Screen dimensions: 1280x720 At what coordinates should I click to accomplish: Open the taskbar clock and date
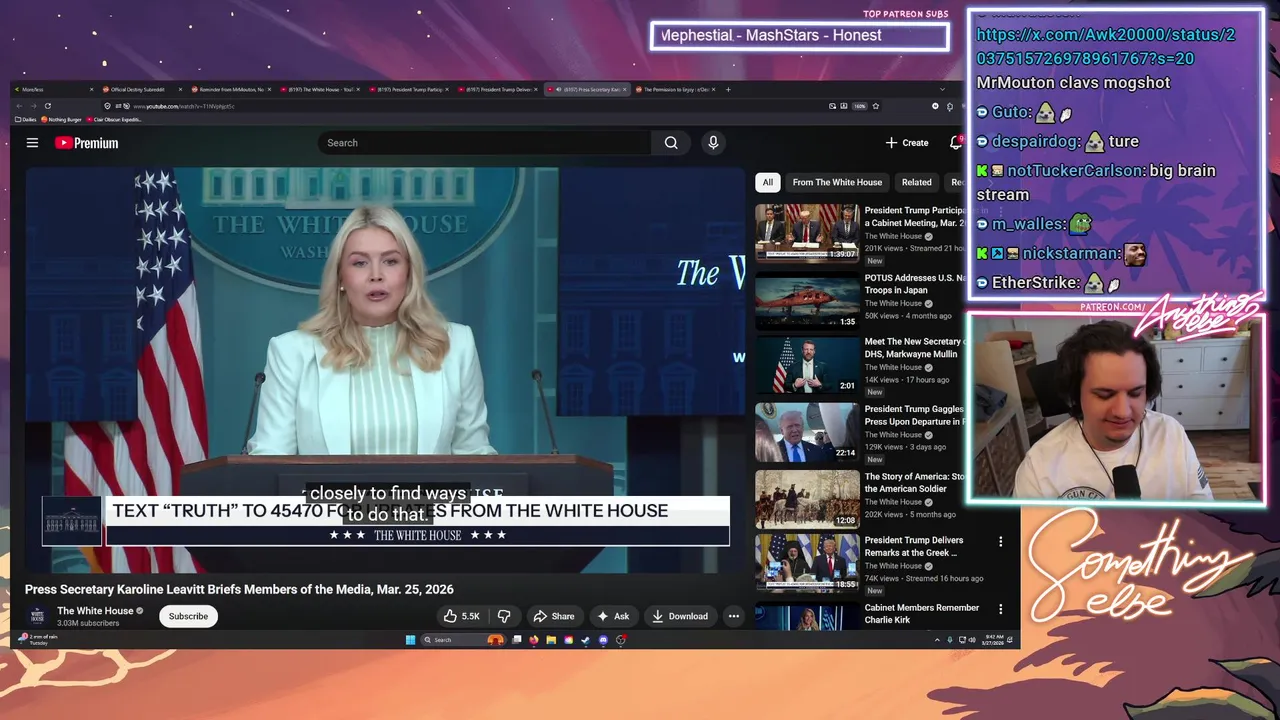pos(993,640)
